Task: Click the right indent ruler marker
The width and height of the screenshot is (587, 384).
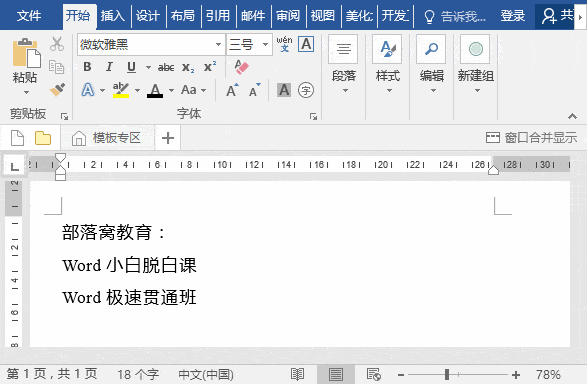Action: coord(493,170)
